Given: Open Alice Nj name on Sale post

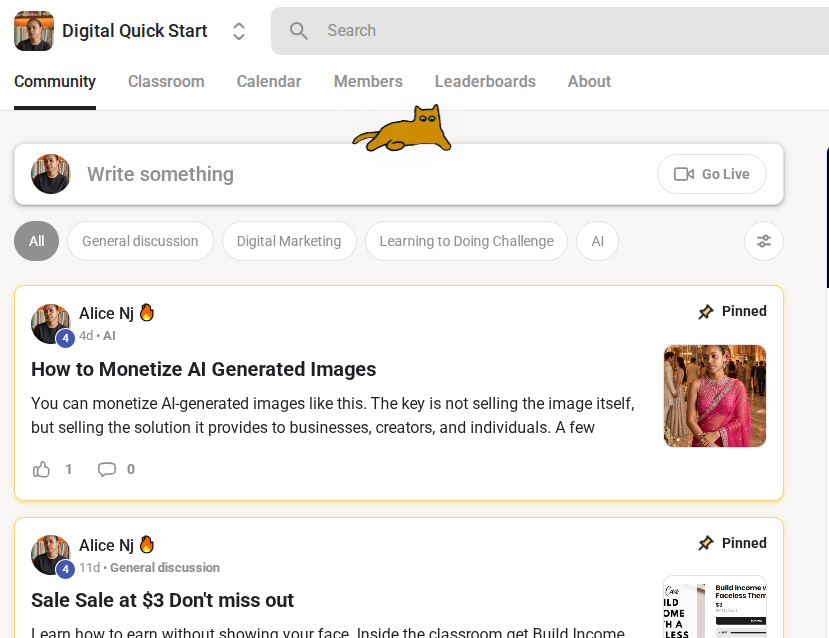Looking at the screenshot, I should point(106,545).
